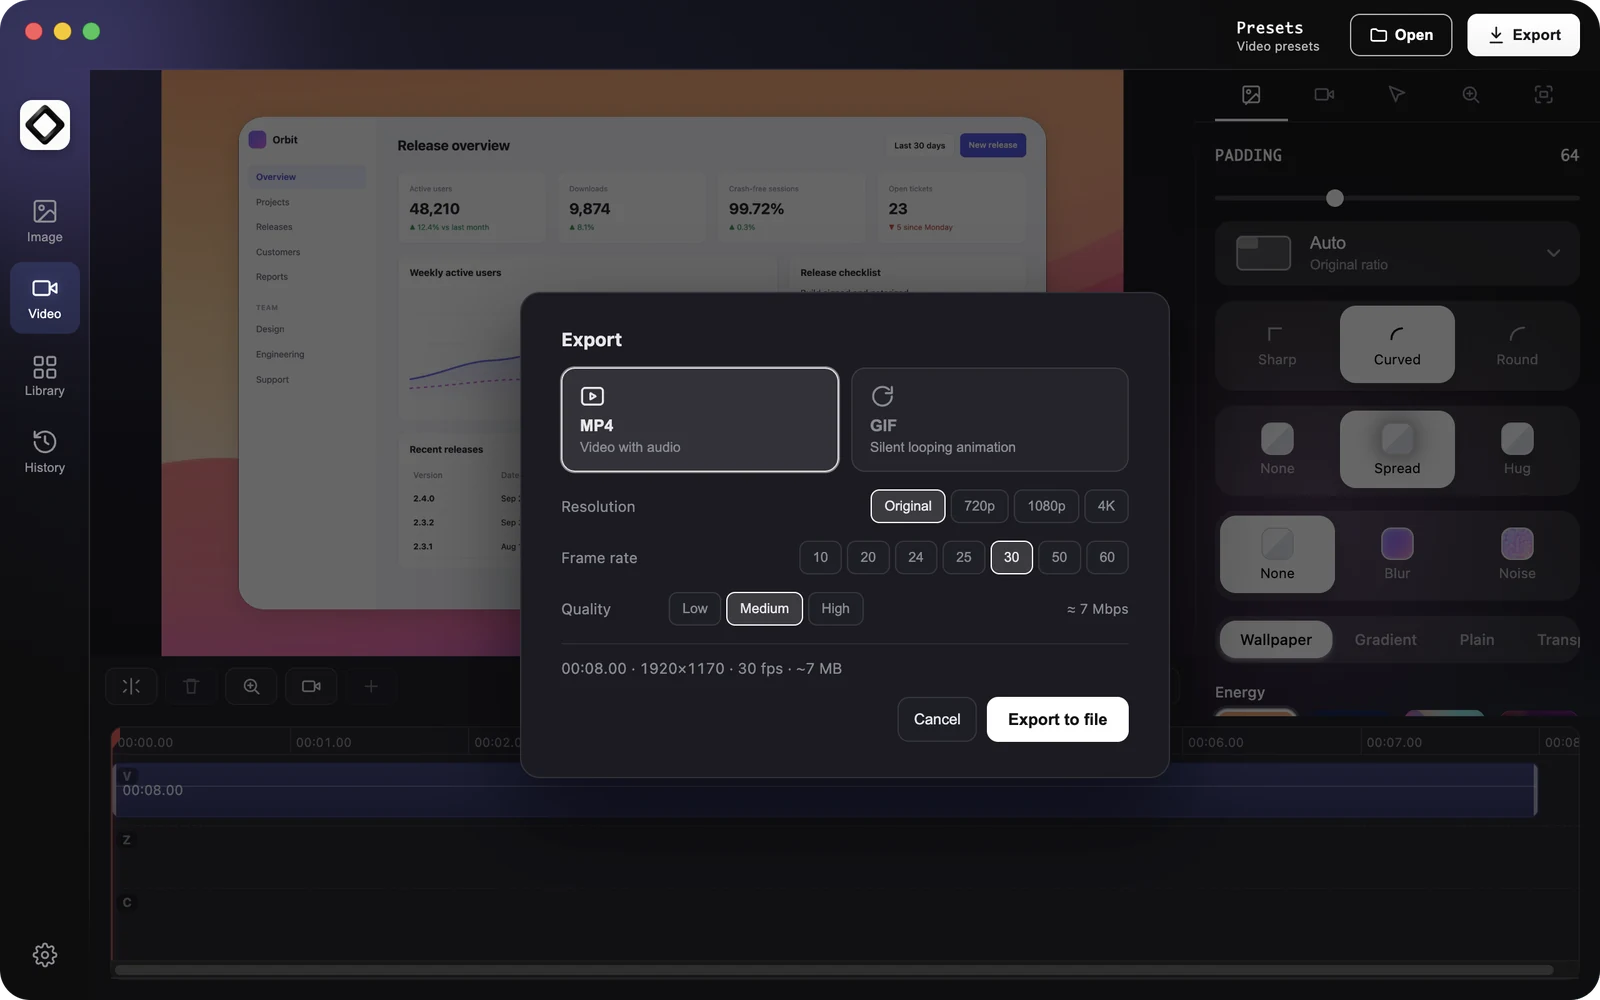Click the trash delete icon

point(191,686)
